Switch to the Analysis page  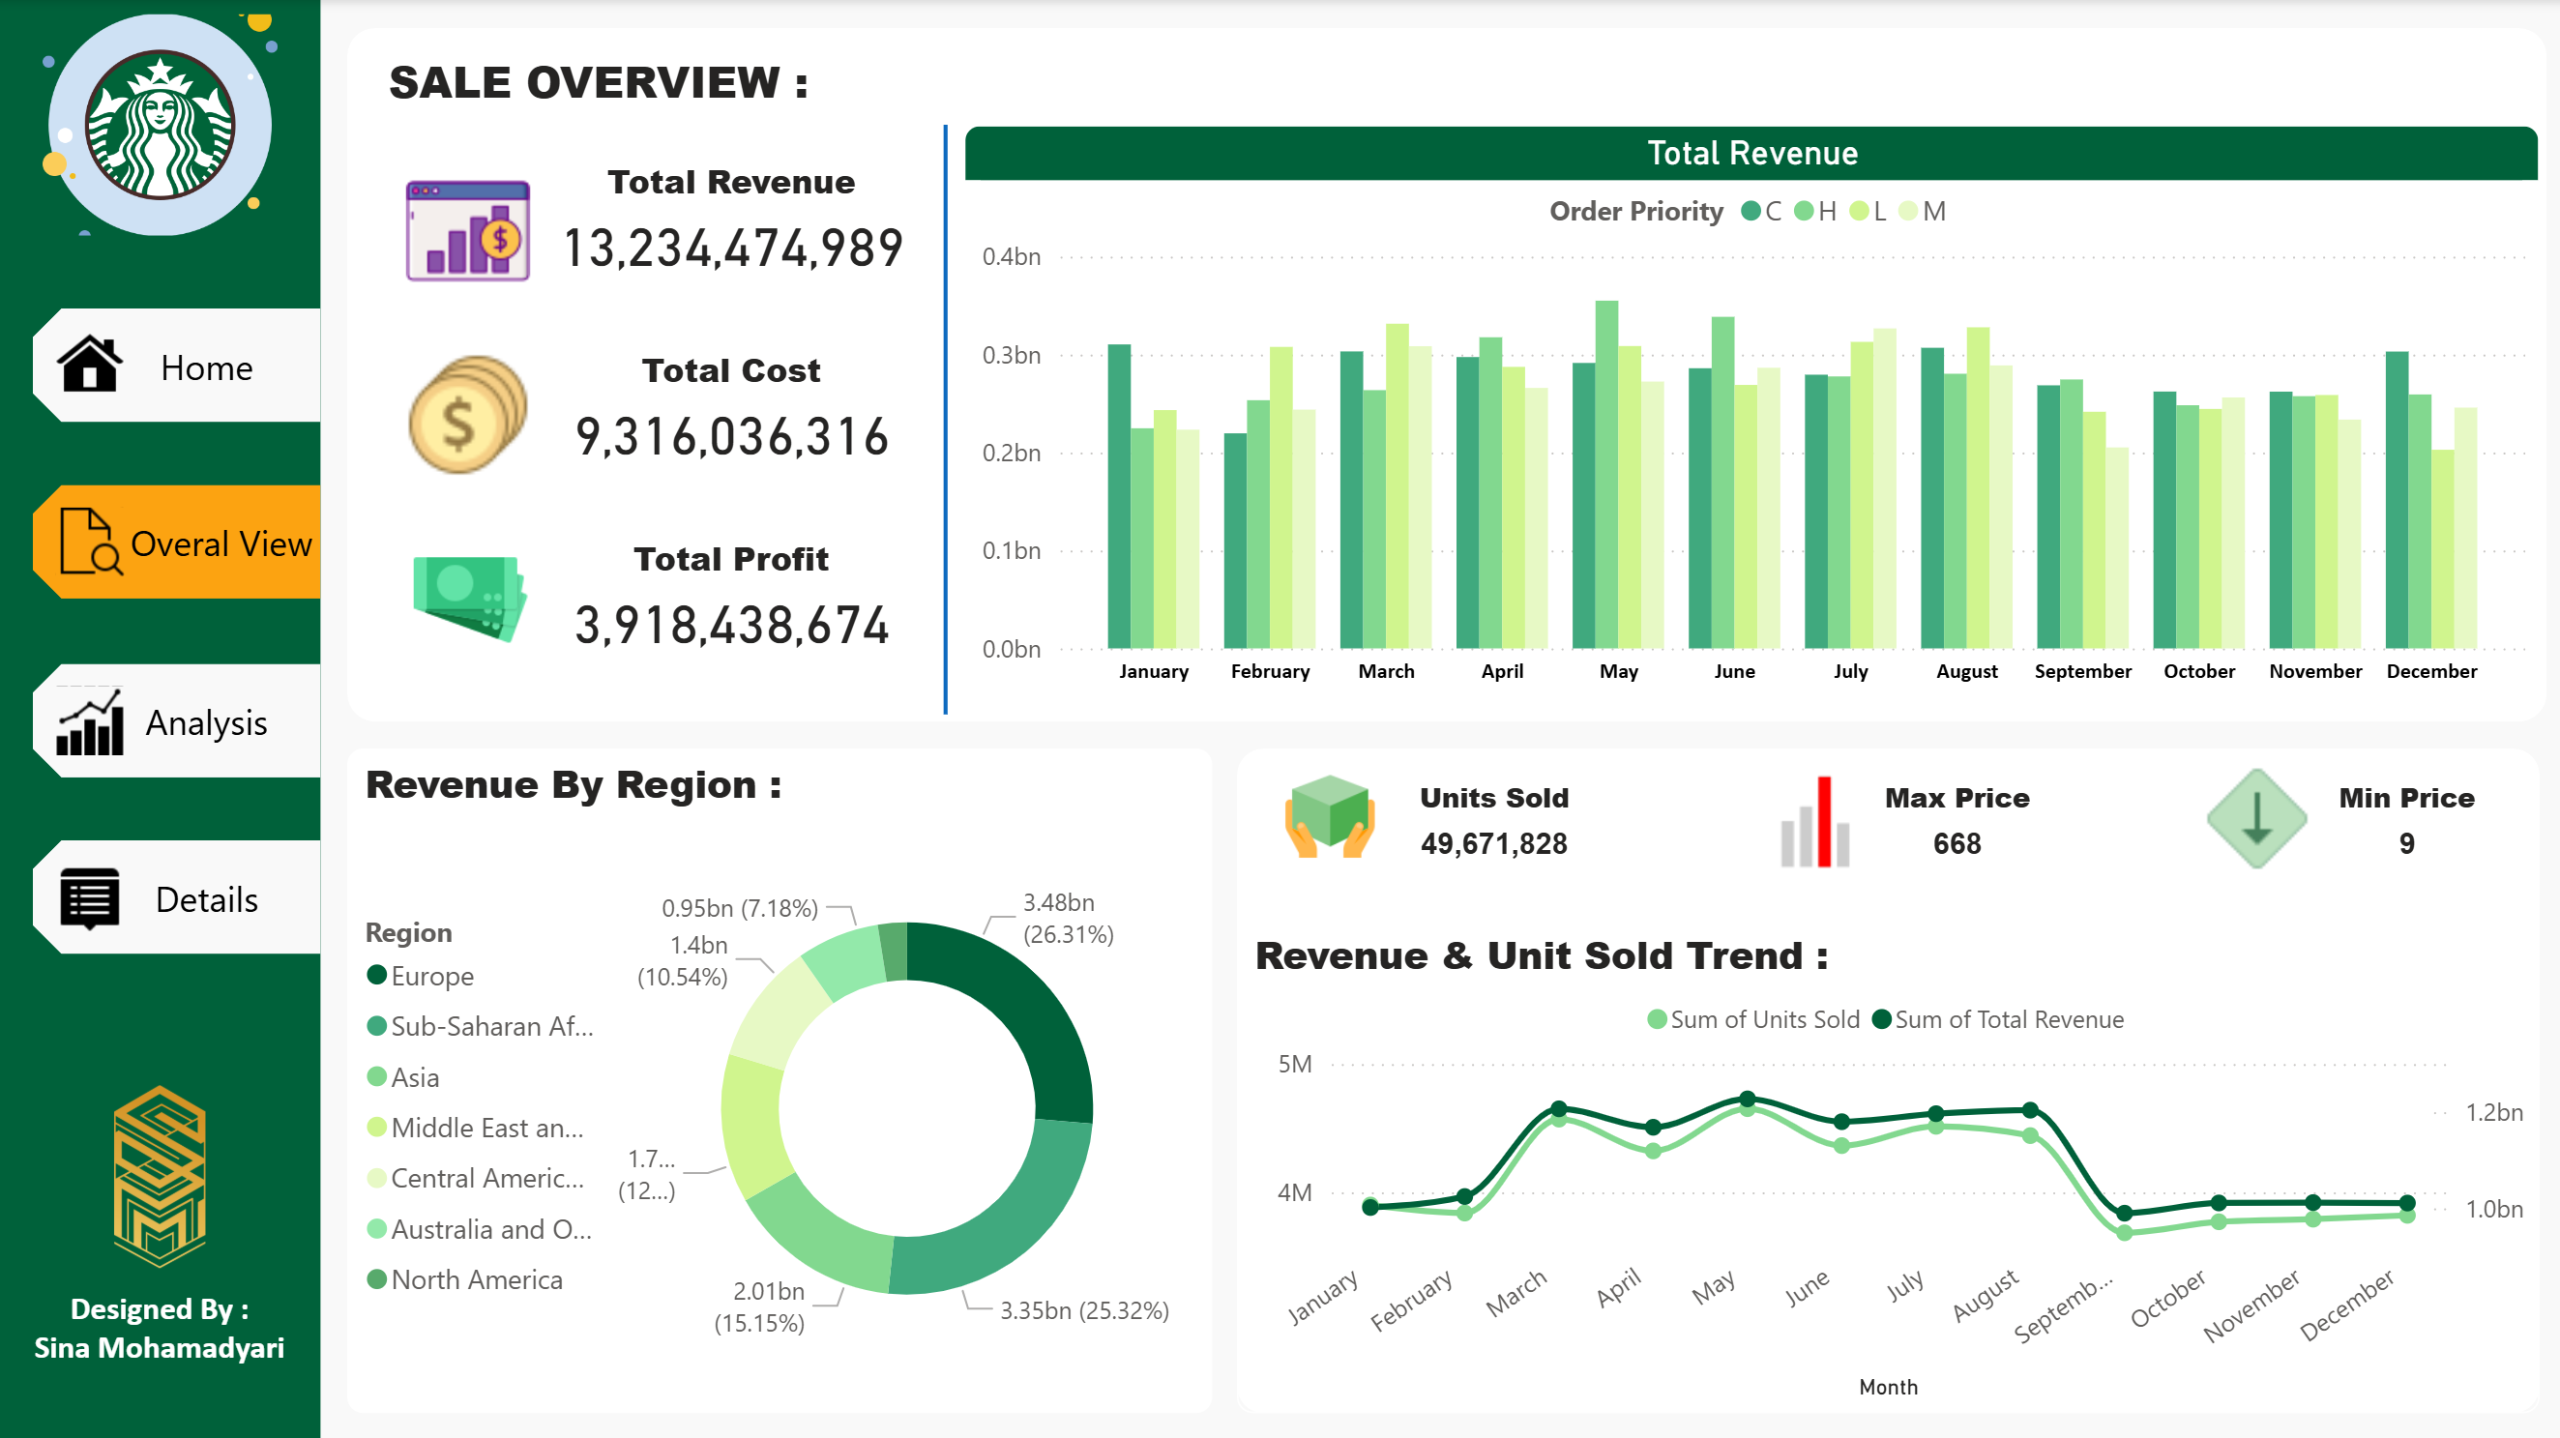pos(206,723)
